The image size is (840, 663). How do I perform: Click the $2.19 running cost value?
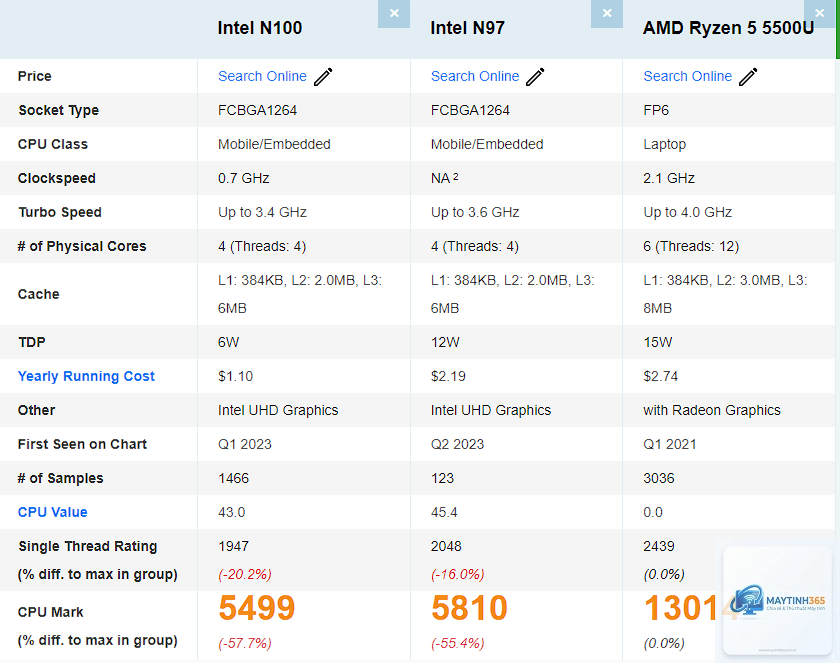[x=448, y=376]
